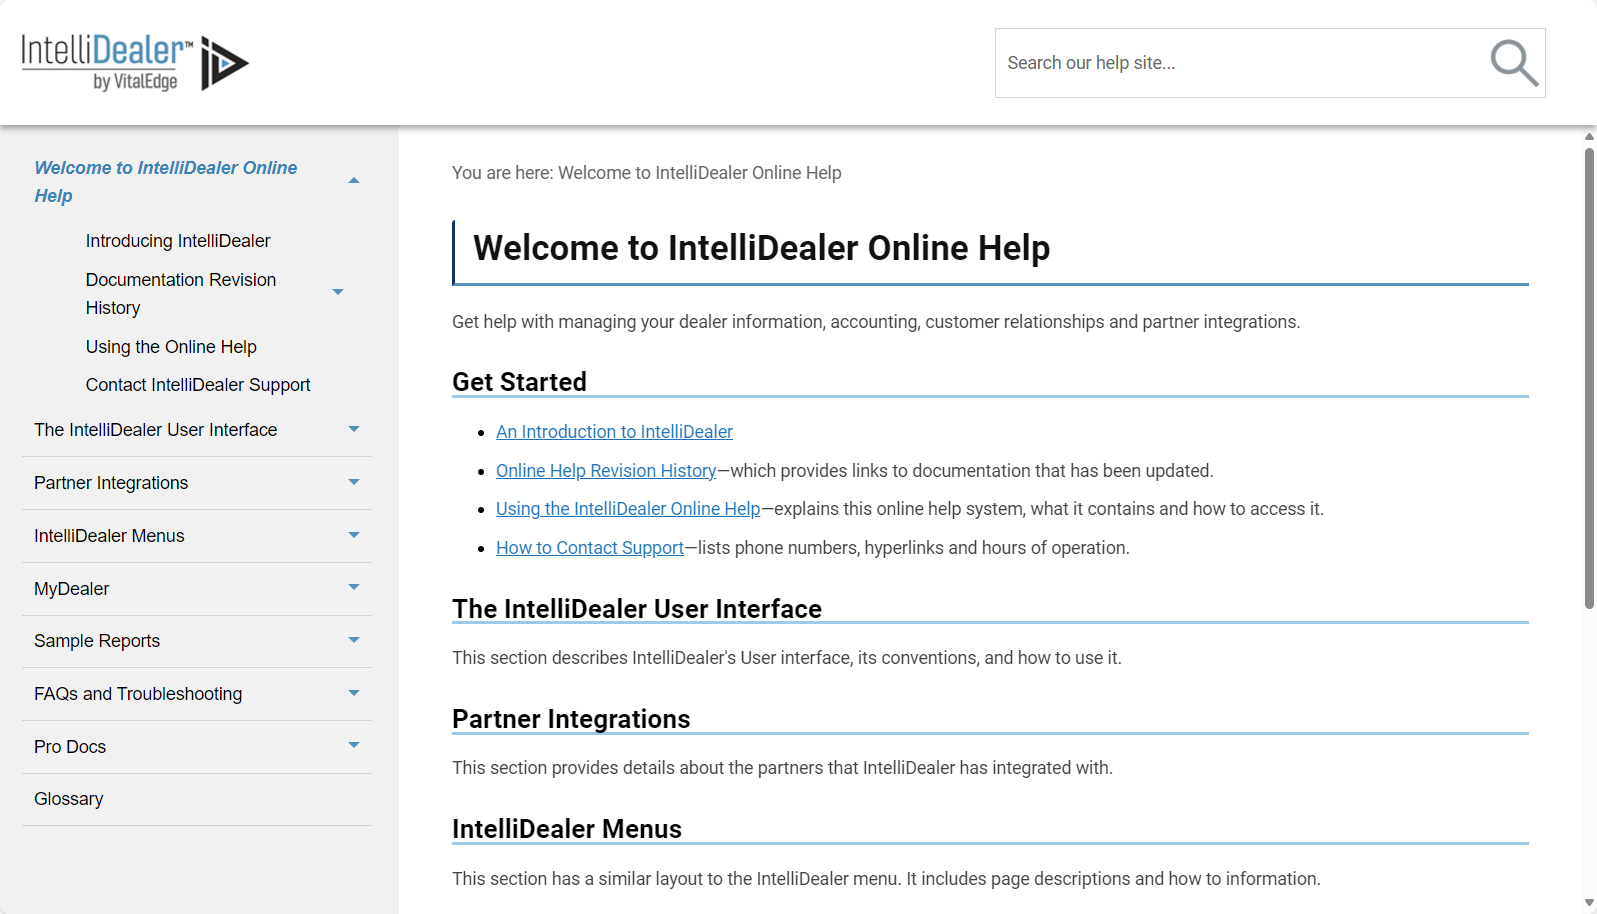Open Contact IntelliDealer Support sidebar item
This screenshot has width=1597, height=914.
pos(198,385)
